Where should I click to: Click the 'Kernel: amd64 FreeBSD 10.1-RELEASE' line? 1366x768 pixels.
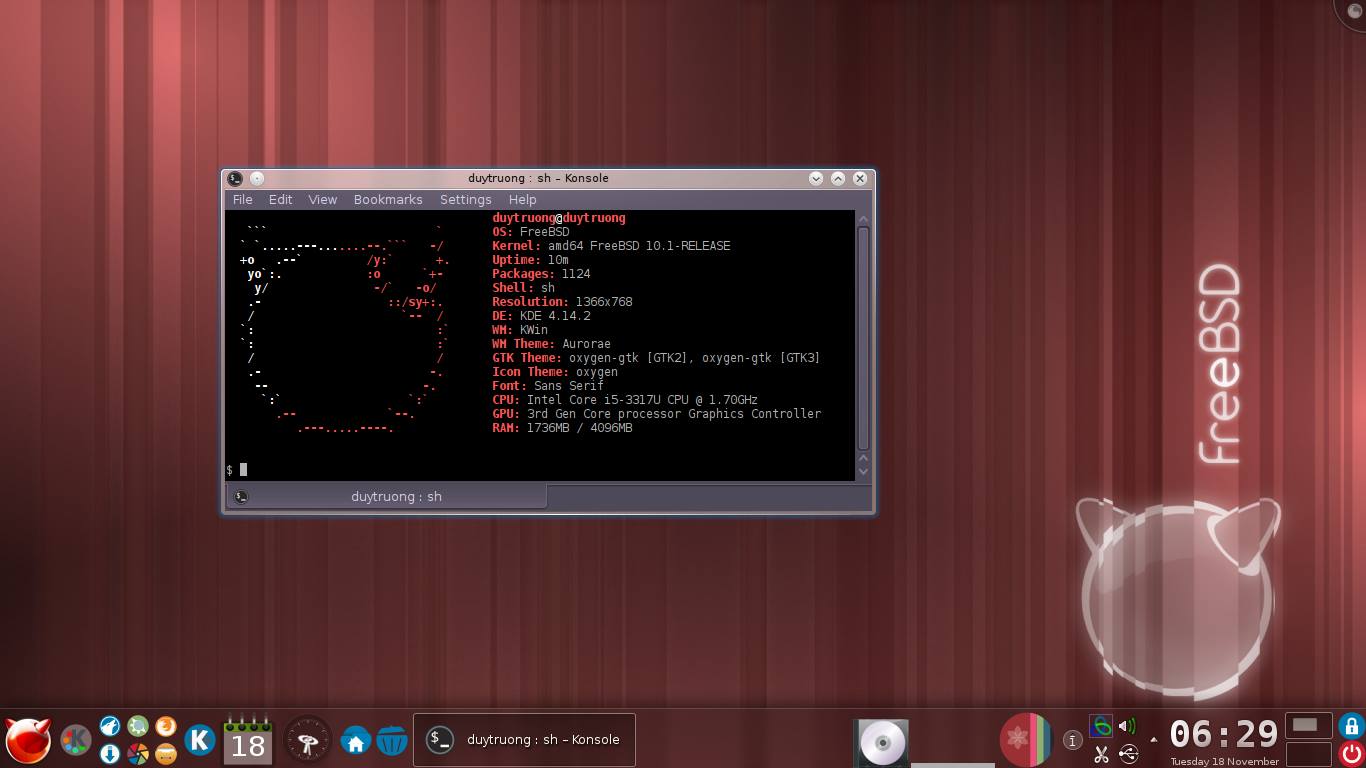pyautogui.click(x=611, y=246)
